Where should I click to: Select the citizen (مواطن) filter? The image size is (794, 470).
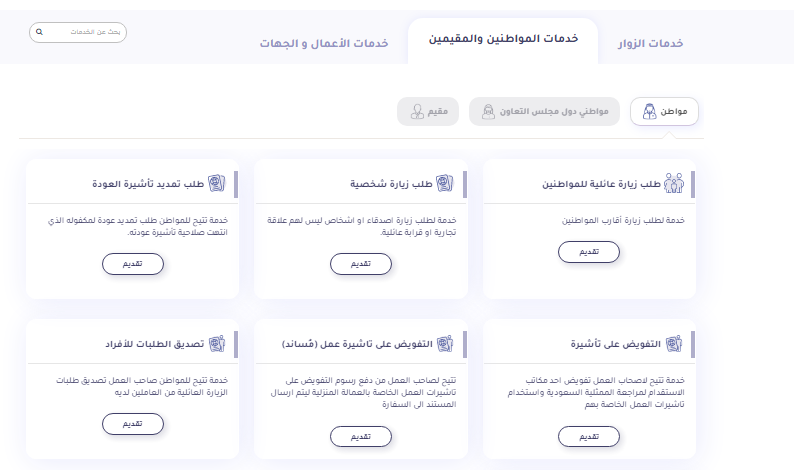click(x=664, y=112)
